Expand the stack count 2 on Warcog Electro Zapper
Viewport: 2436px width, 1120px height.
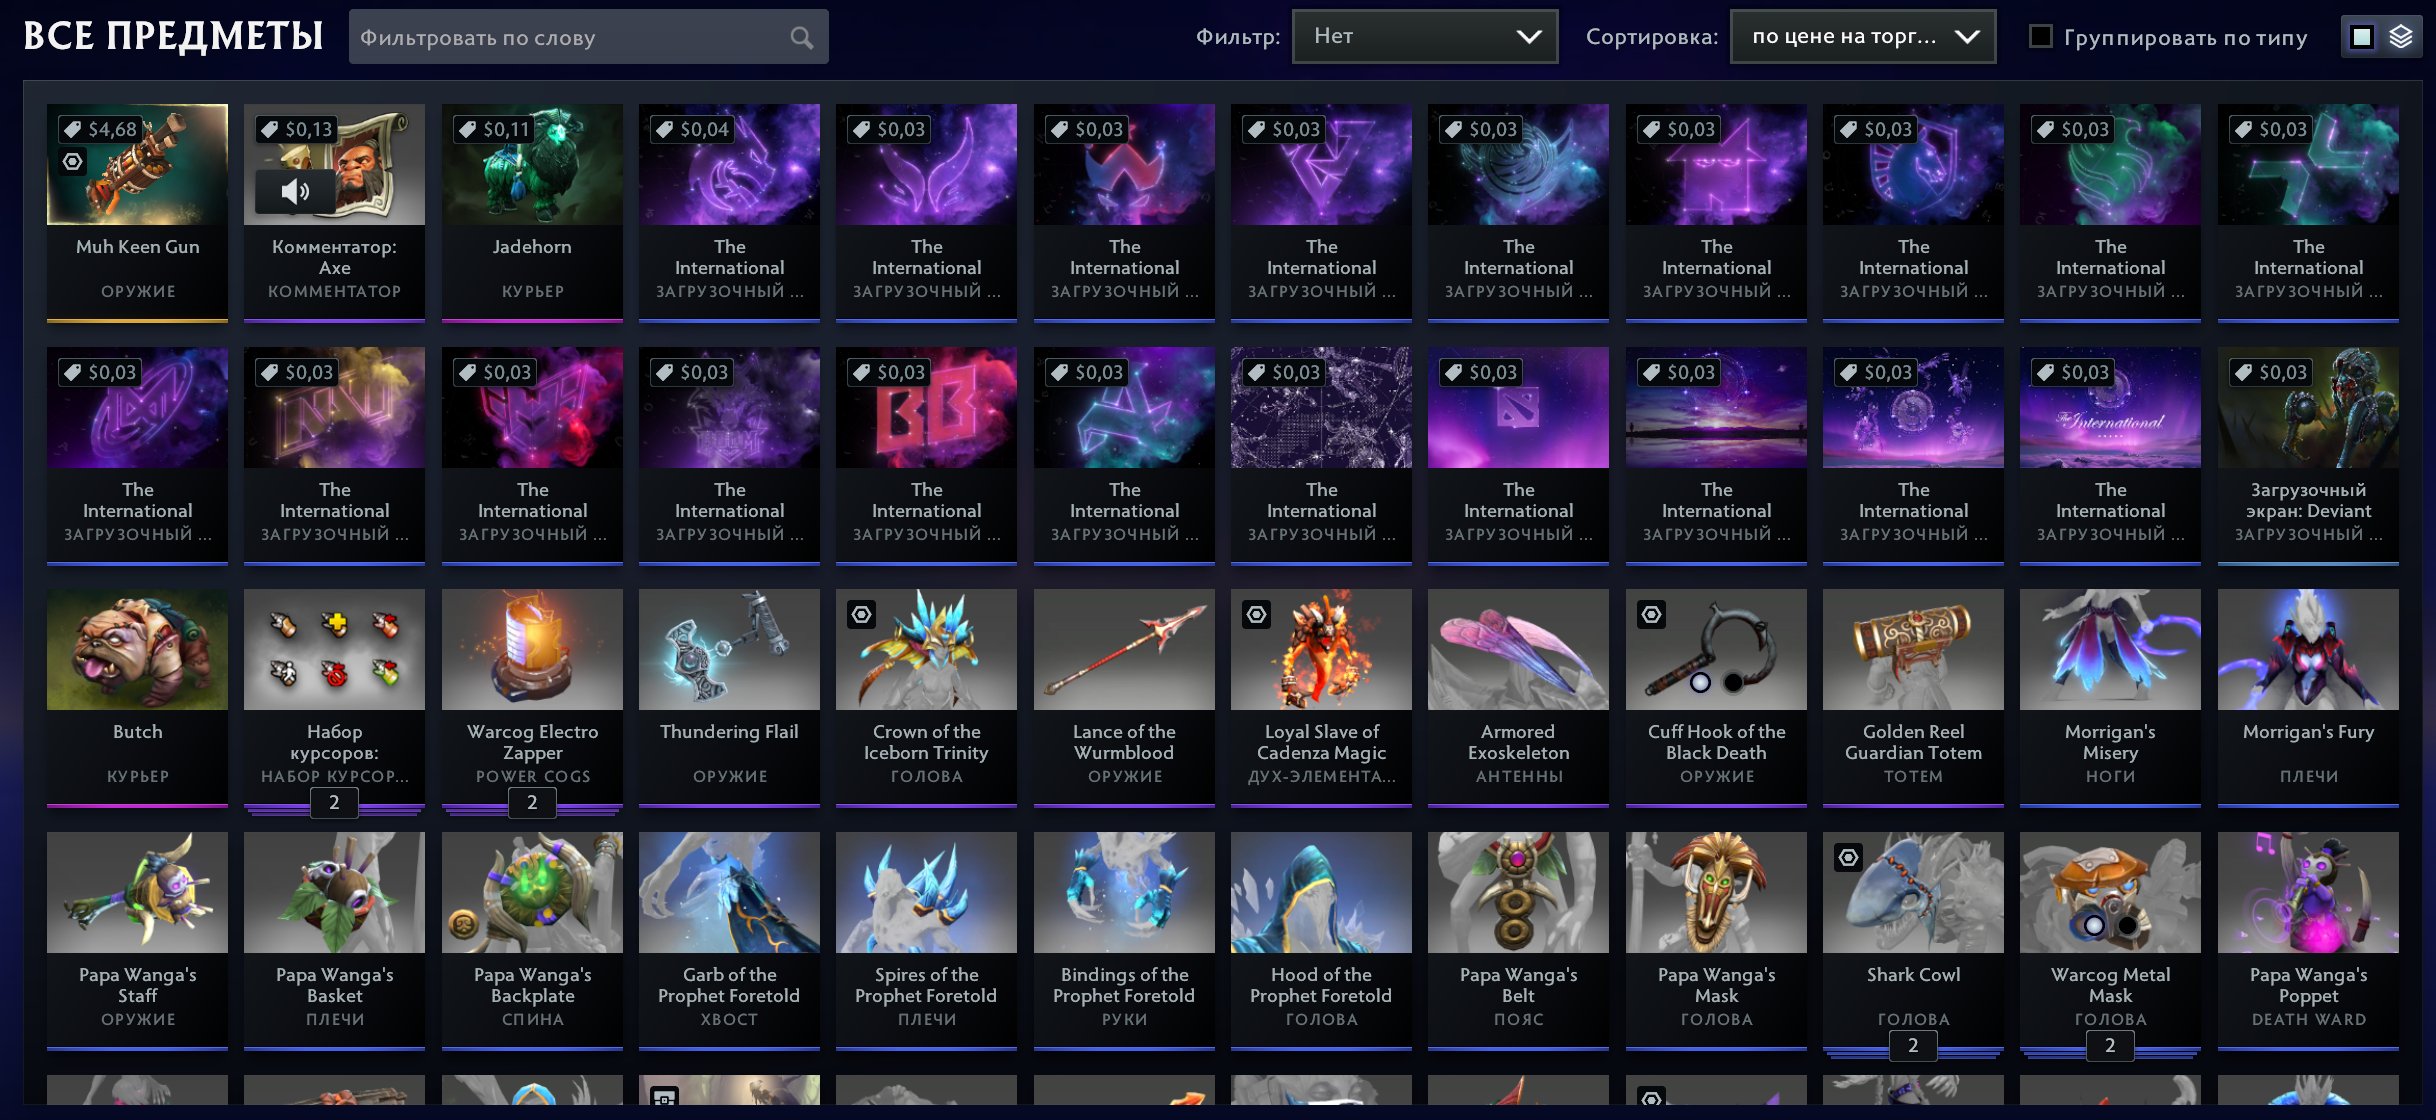coord(532,802)
